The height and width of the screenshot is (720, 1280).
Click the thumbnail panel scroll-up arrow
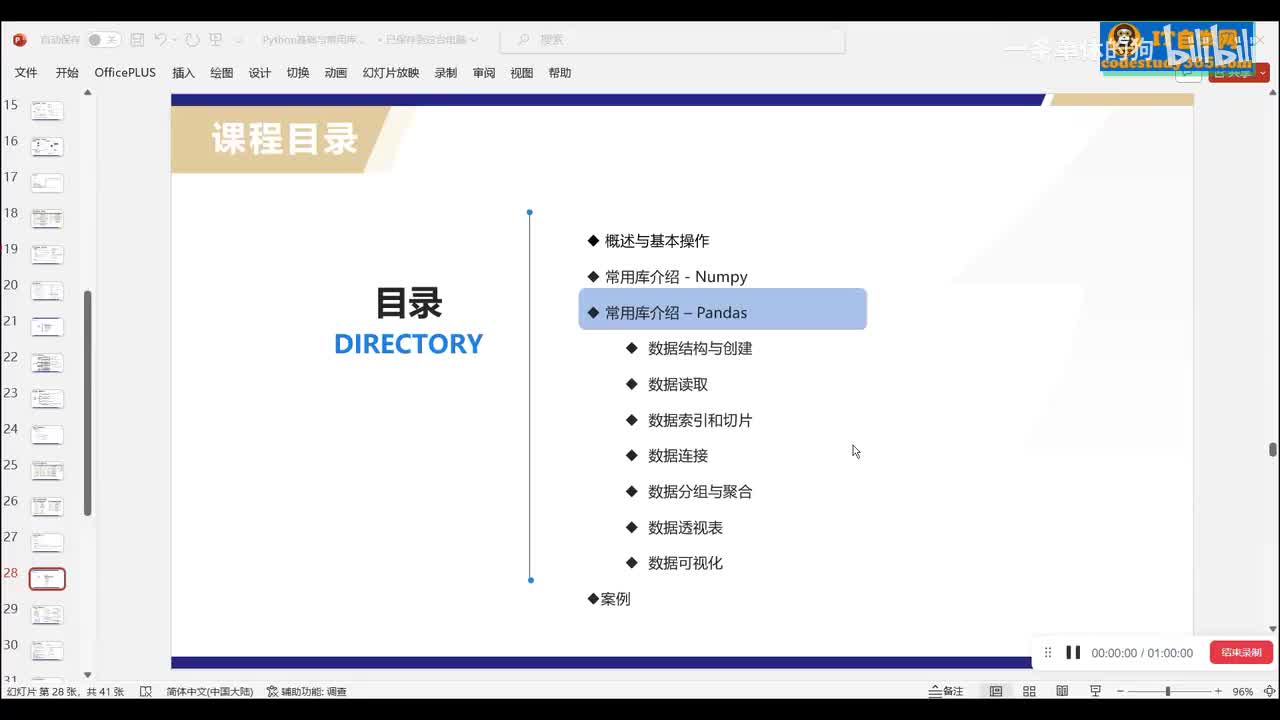tap(87, 93)
